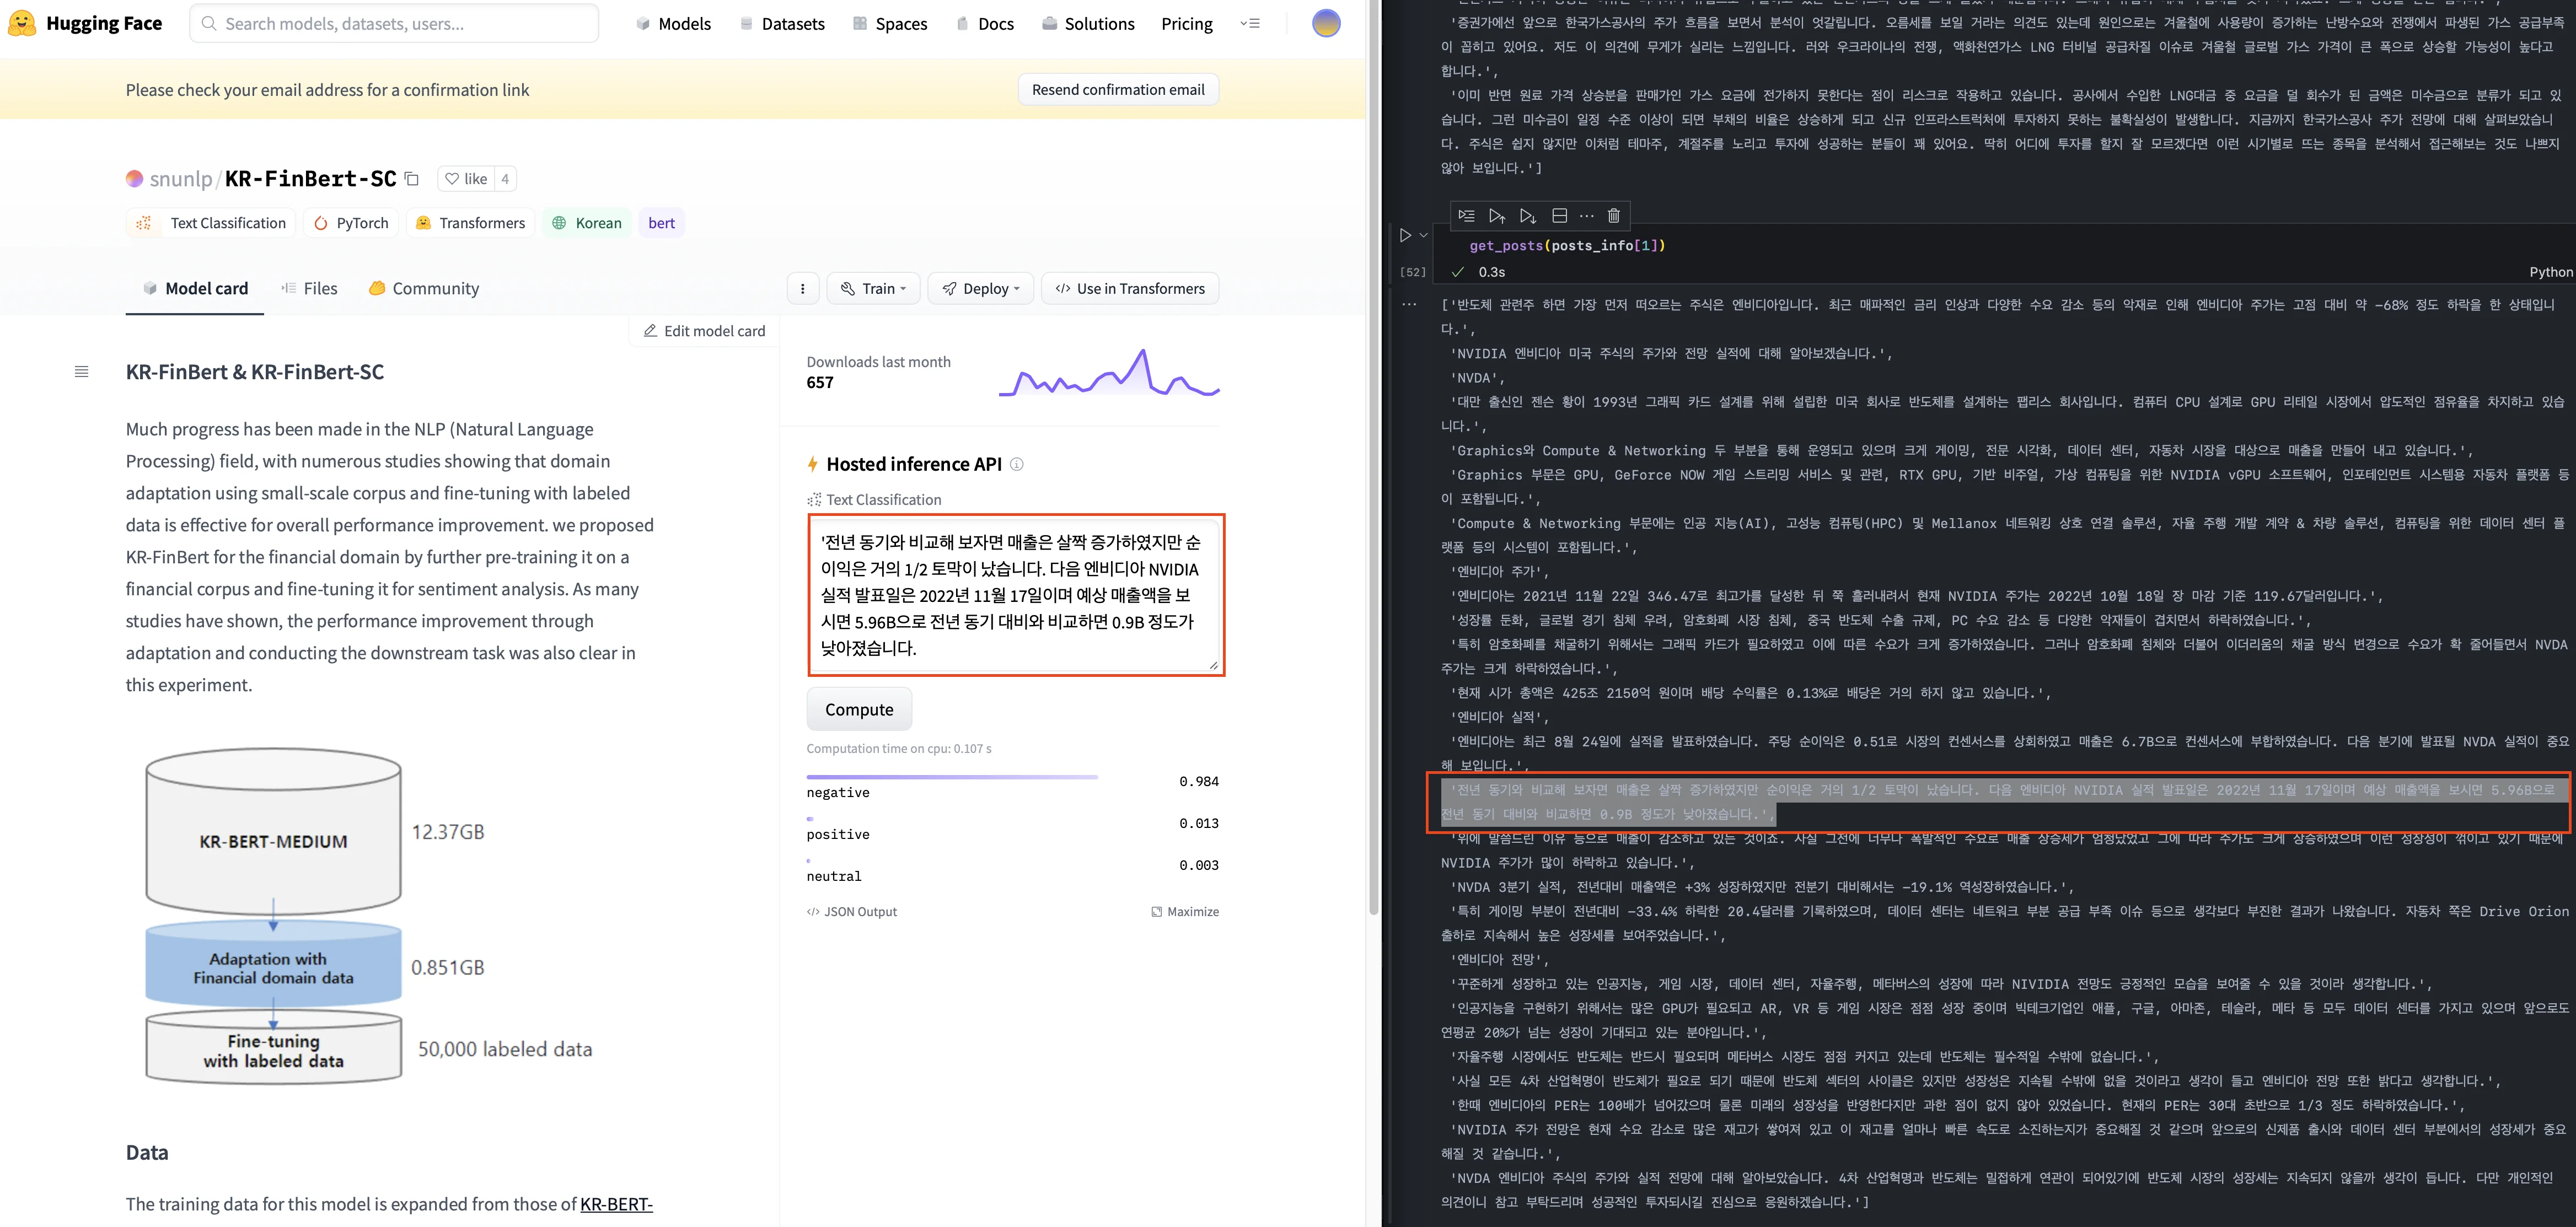This screenshot has height=1227, width=2576.
Task: Toggle like on KR-FinBert-SC model
Action: 466,179
